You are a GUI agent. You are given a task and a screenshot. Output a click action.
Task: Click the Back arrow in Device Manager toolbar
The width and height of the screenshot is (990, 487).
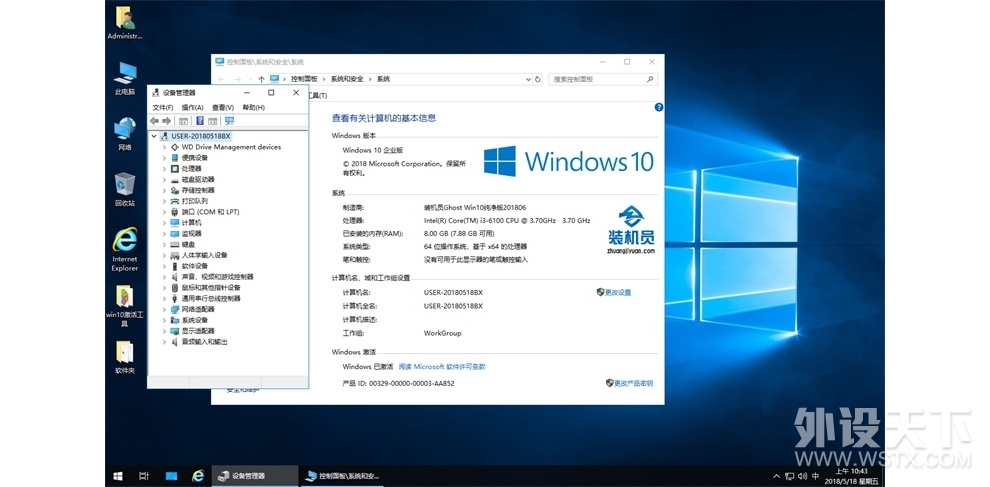point(155,121)
